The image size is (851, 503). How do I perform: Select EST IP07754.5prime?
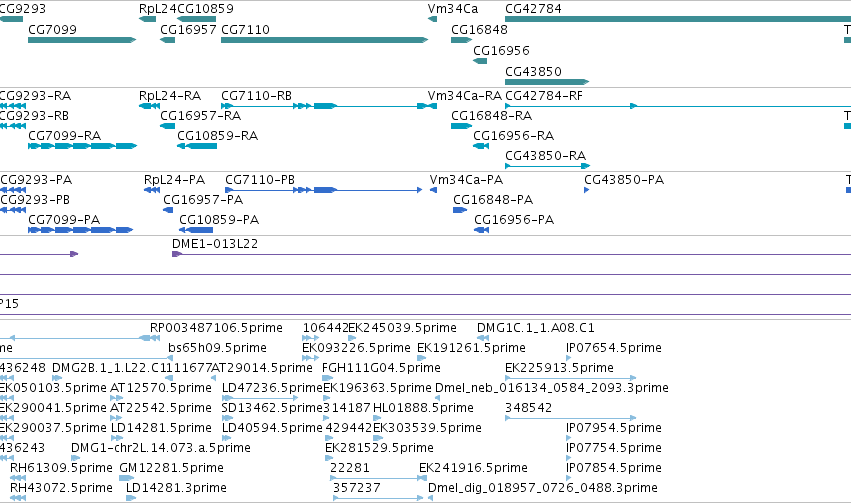tap(613, 448)
